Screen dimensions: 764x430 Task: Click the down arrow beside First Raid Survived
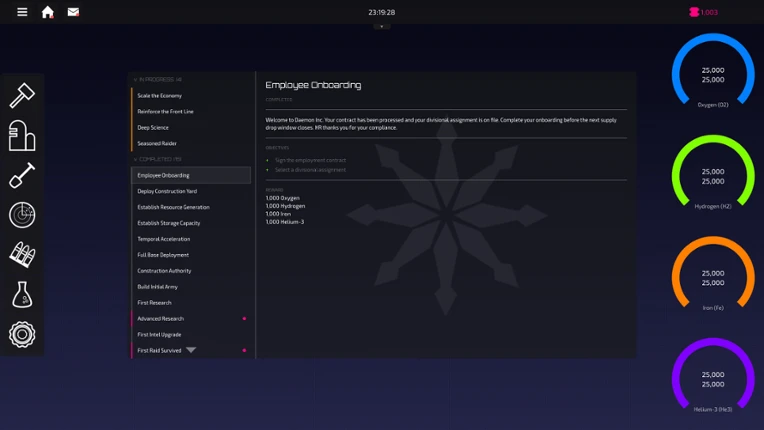[x=191, y=350]
